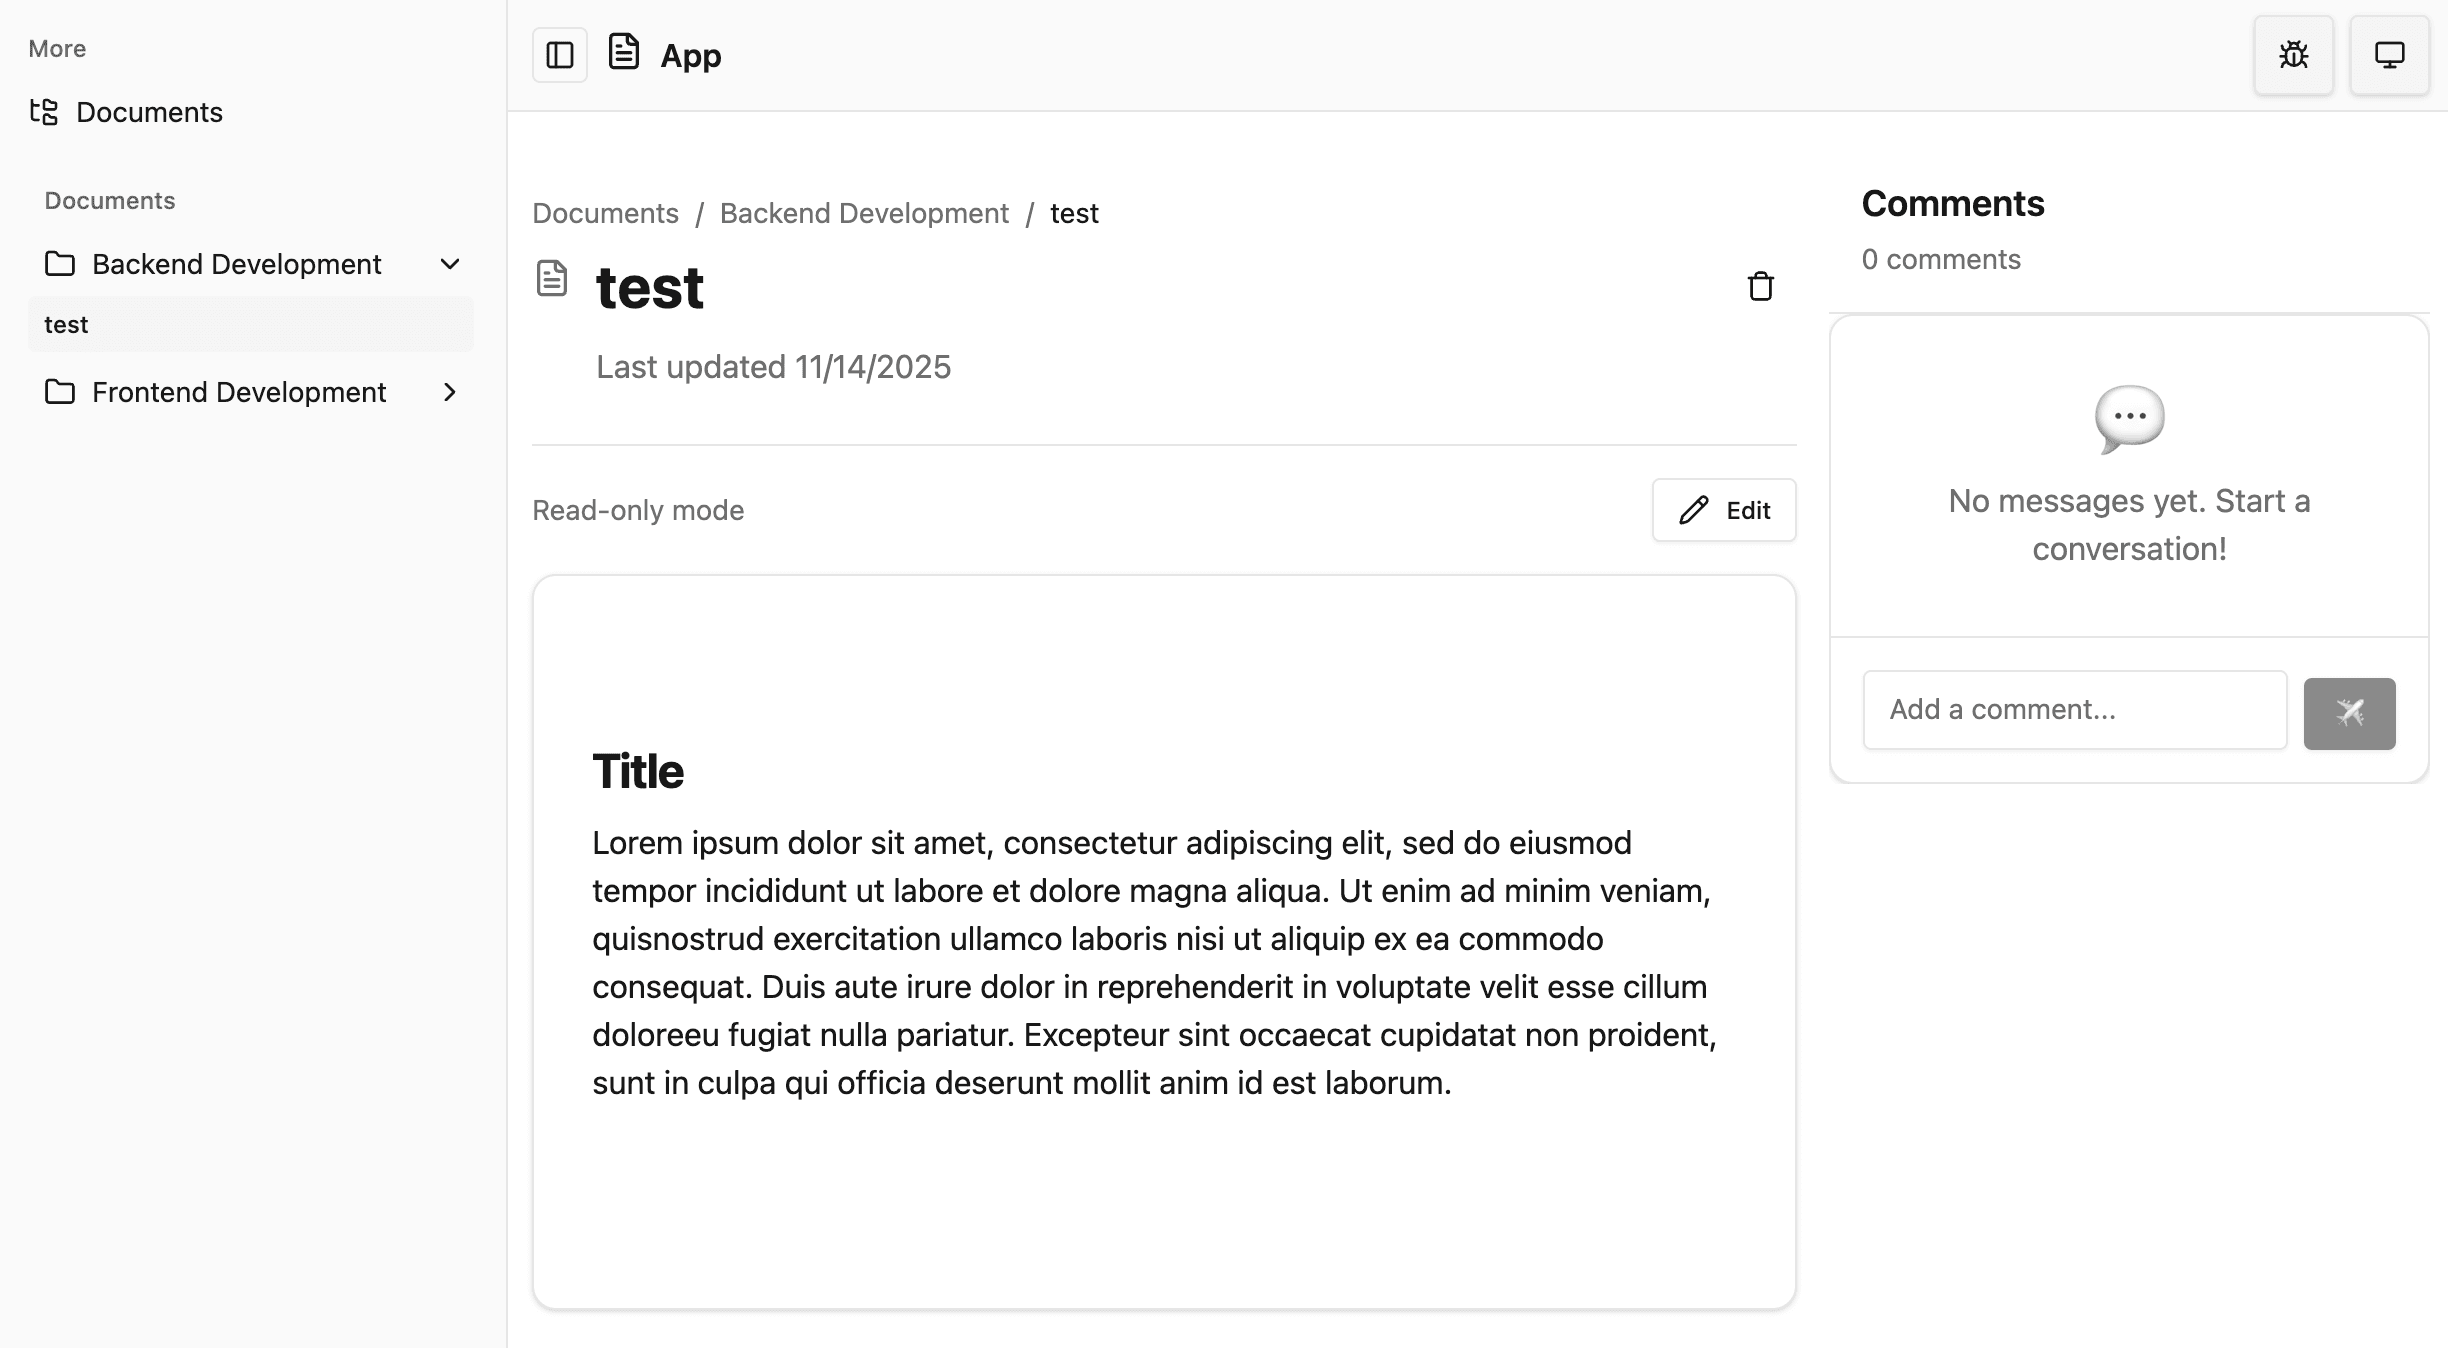The image size is (2448, 1348).
Task: Click the Title heading in document
Action: (x=638, y=772)
